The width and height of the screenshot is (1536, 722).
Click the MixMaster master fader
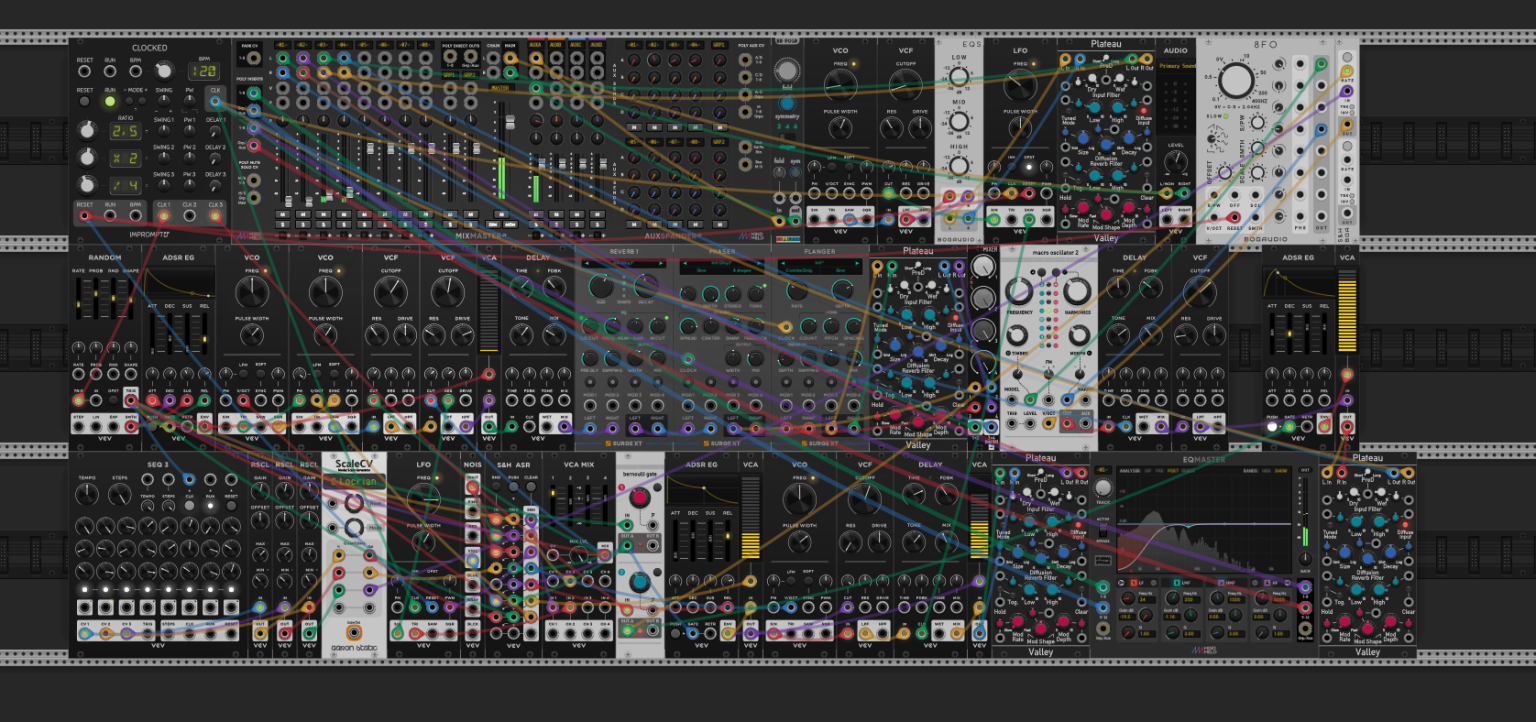tap(510, 122)
